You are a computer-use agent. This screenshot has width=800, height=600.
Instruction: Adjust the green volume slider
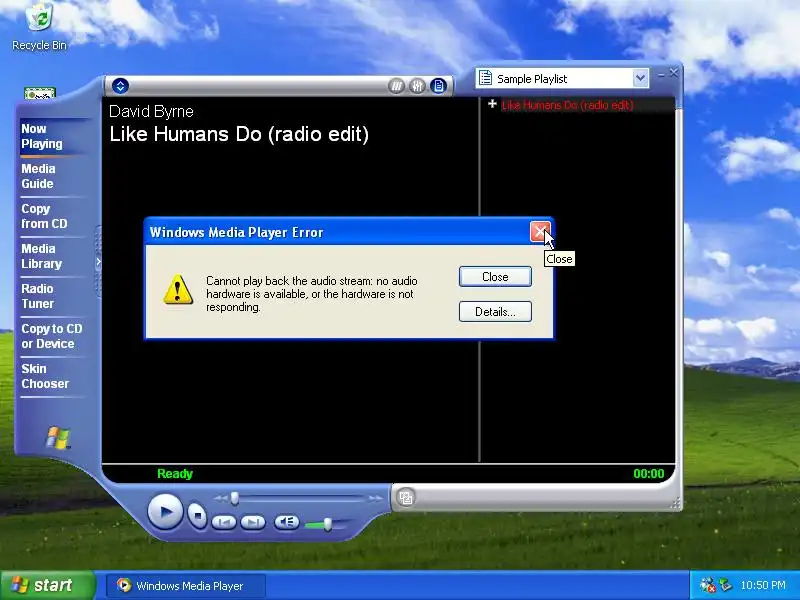(x=327, y=524)
